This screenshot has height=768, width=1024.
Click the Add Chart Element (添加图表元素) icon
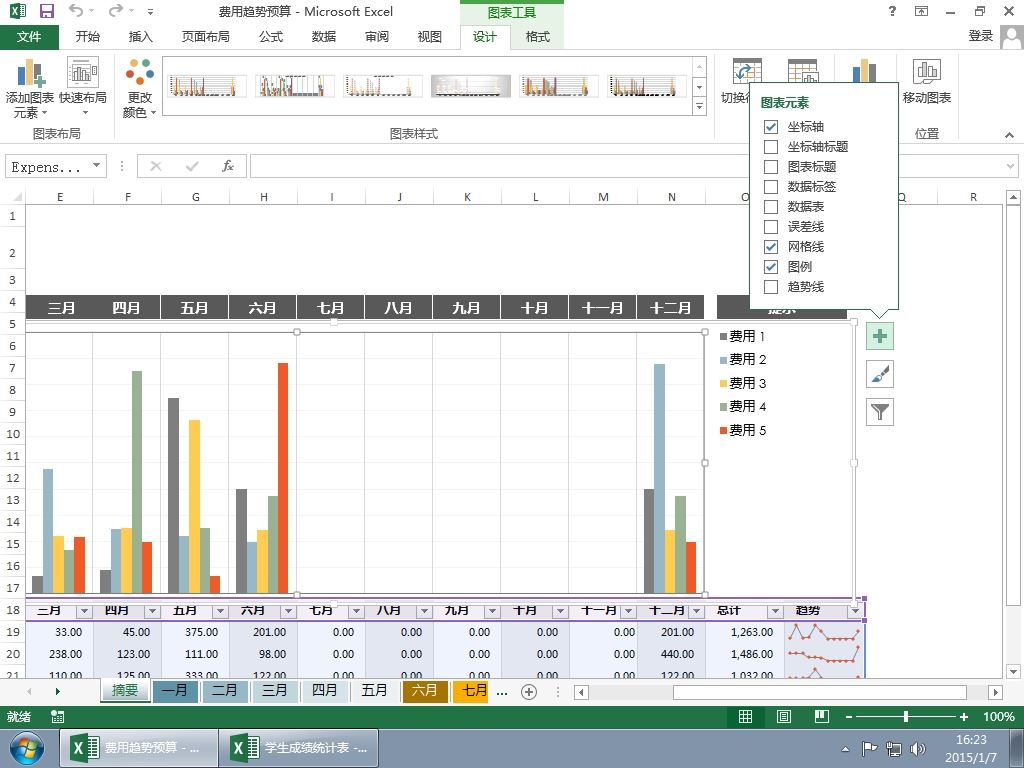click(x=30, y=73)
